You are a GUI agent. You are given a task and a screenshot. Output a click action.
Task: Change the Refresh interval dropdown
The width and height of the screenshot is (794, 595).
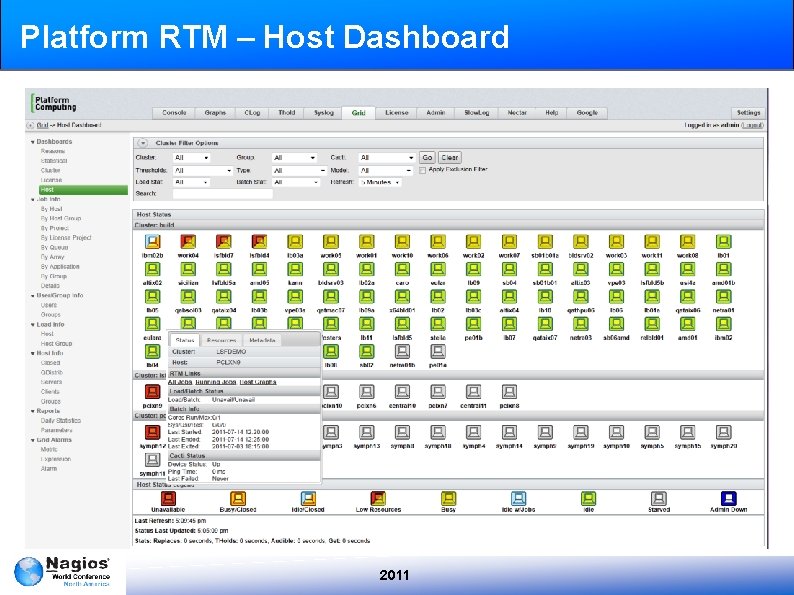[380, 182]
